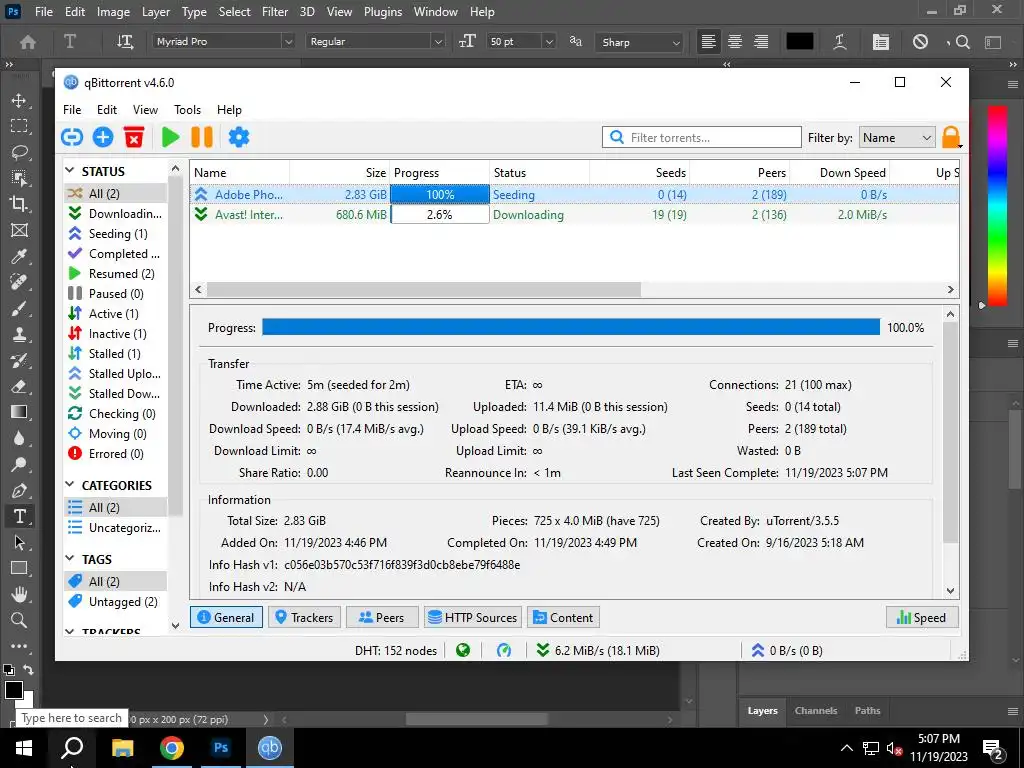Click the Cancel current edits icon
This screenshot has height=768, width=1024.
click(920, 42)
